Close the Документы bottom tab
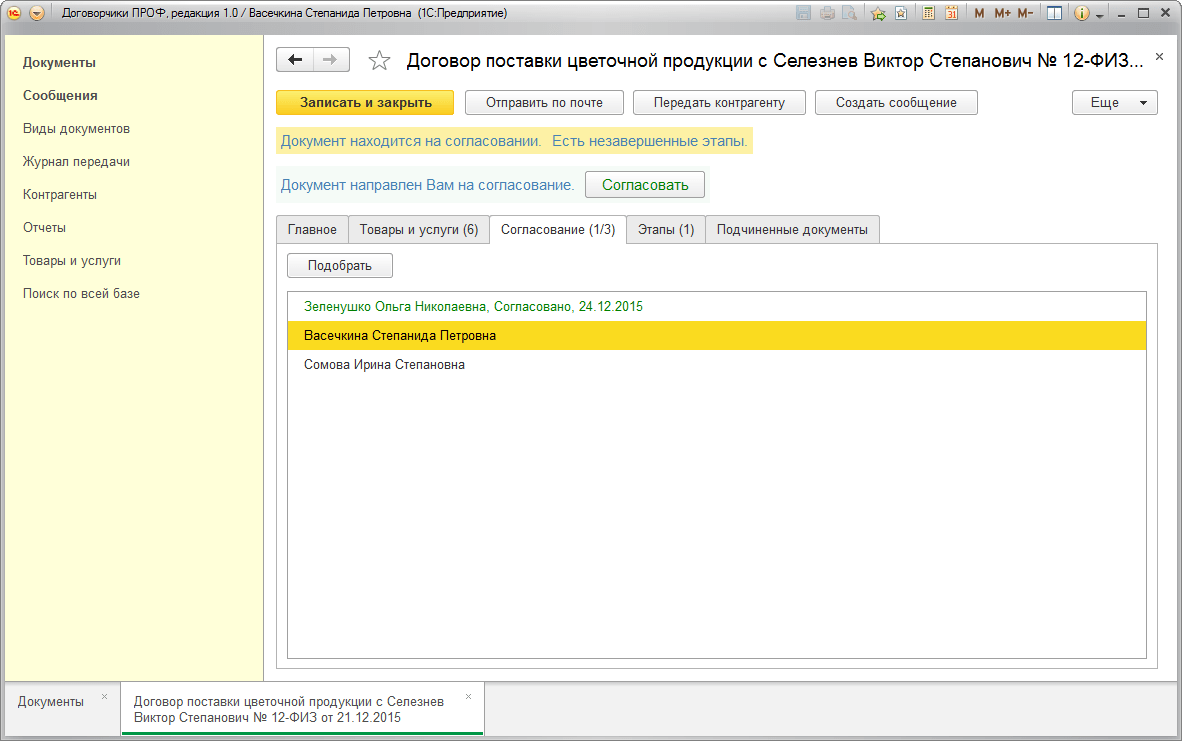The width and height of the screenshot is (1182, 741). tap(104, 696)
